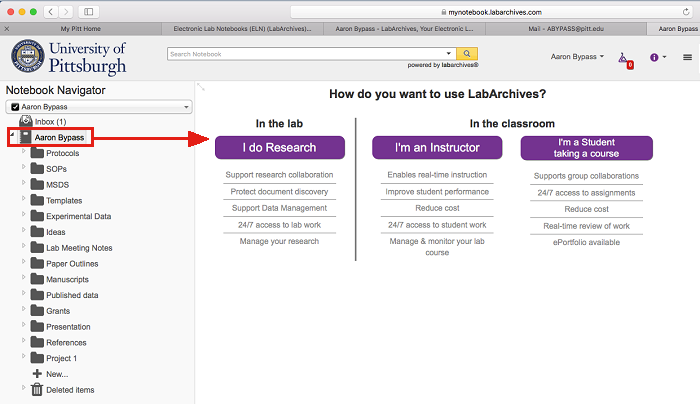
Task: Click the 'Support research collaboration' text
Action: point(279,175)
